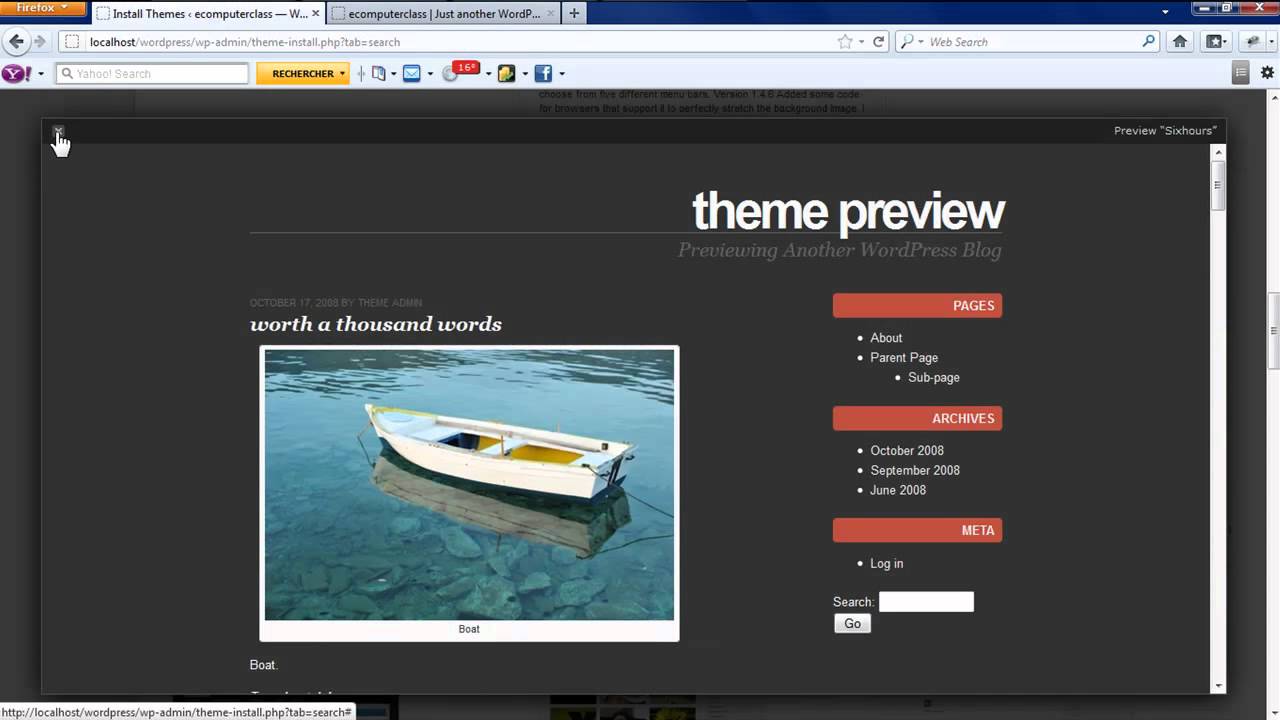Open the toolbar settings gear icon
The image size is (1280, 720).
pyautogui.click(x=1268, y=72)
